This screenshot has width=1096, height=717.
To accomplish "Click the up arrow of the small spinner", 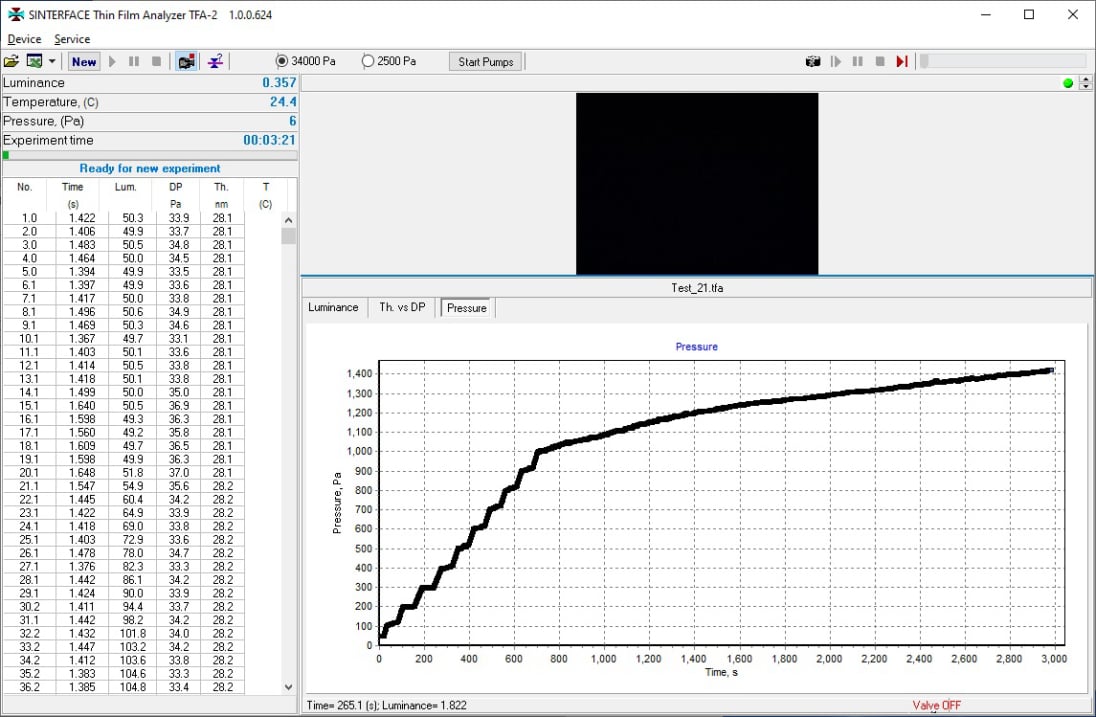I will coord(1086,79).
